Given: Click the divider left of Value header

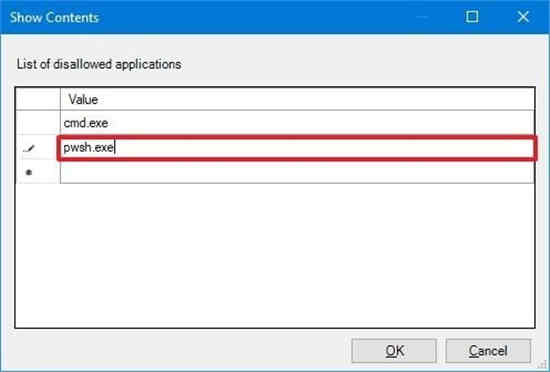Looking at the screenshot, I should coord(60,100).
